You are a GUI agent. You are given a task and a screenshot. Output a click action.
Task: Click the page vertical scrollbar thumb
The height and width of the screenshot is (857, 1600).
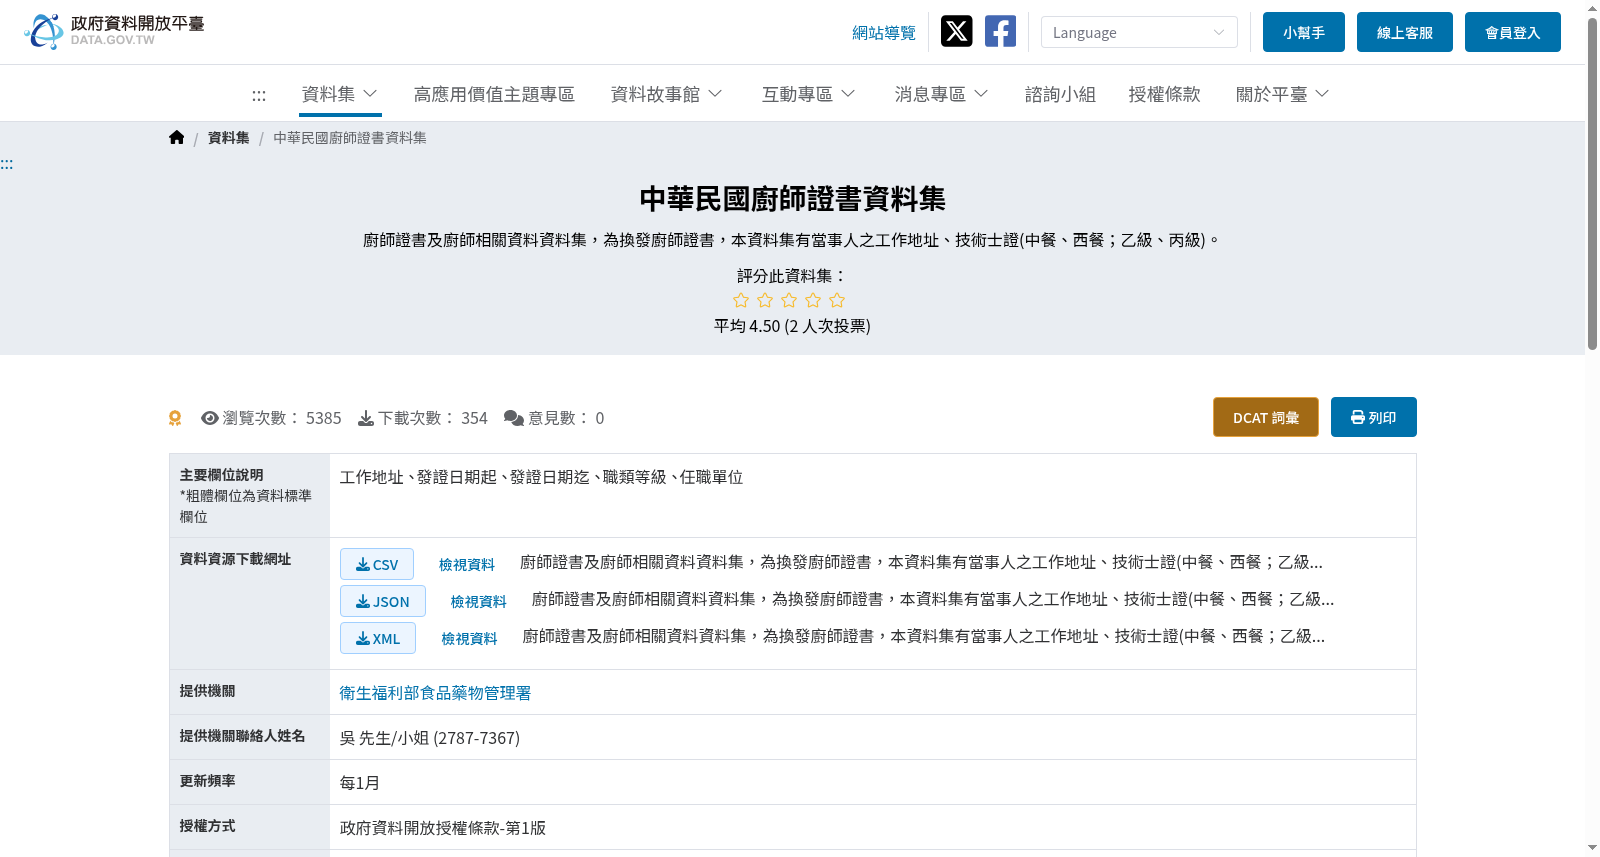point(1592,184)
